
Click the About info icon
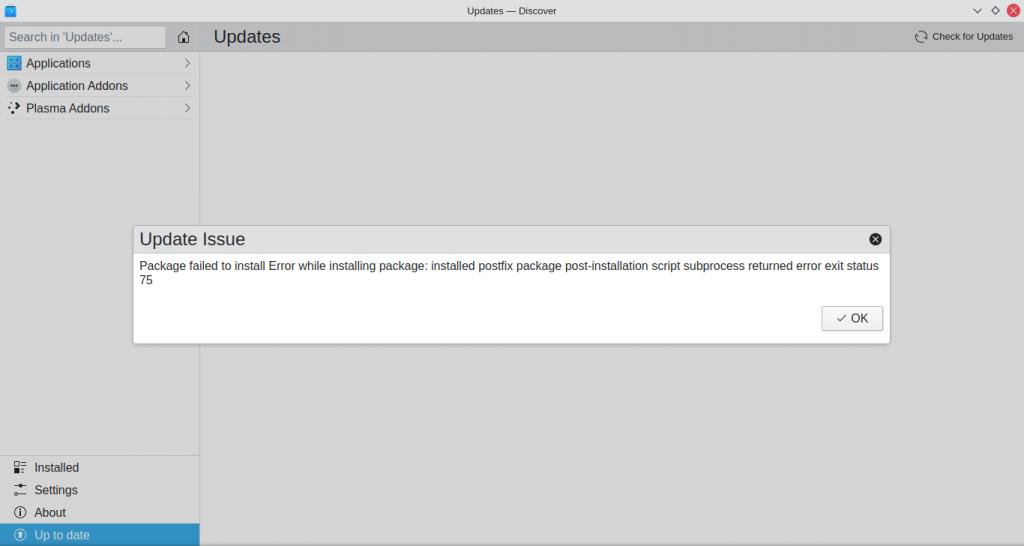click(20, 512)
